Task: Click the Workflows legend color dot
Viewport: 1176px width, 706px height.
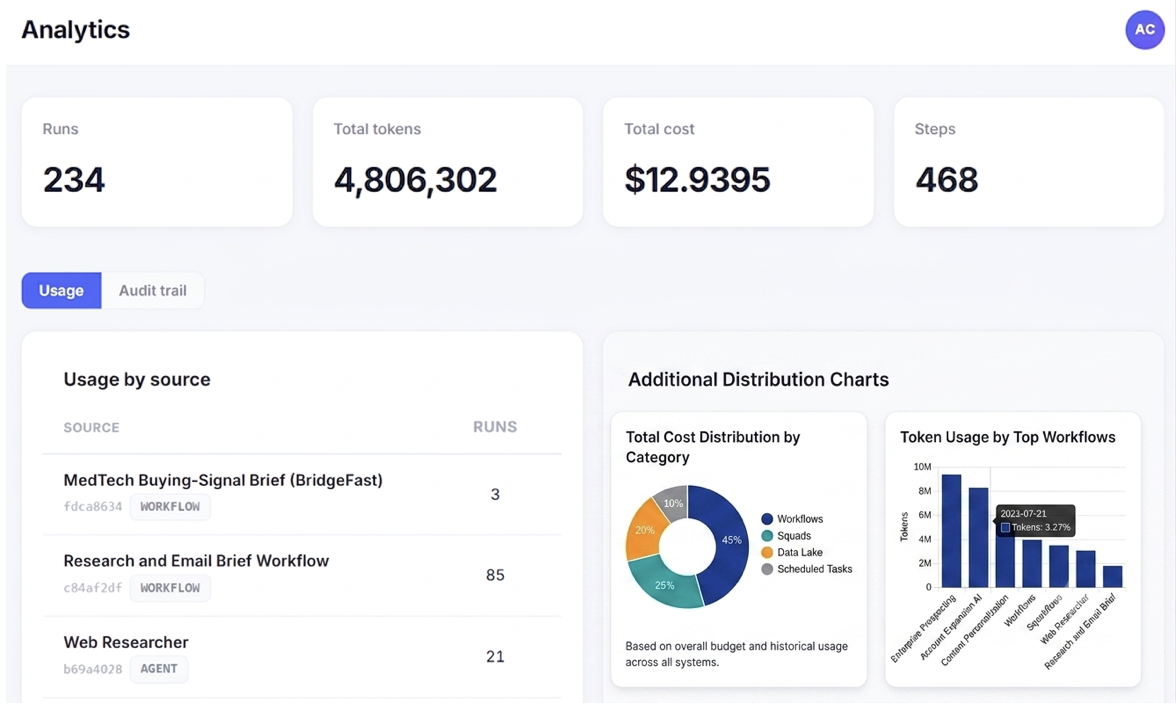Action: pyautogui.click(x=766, y=519)
